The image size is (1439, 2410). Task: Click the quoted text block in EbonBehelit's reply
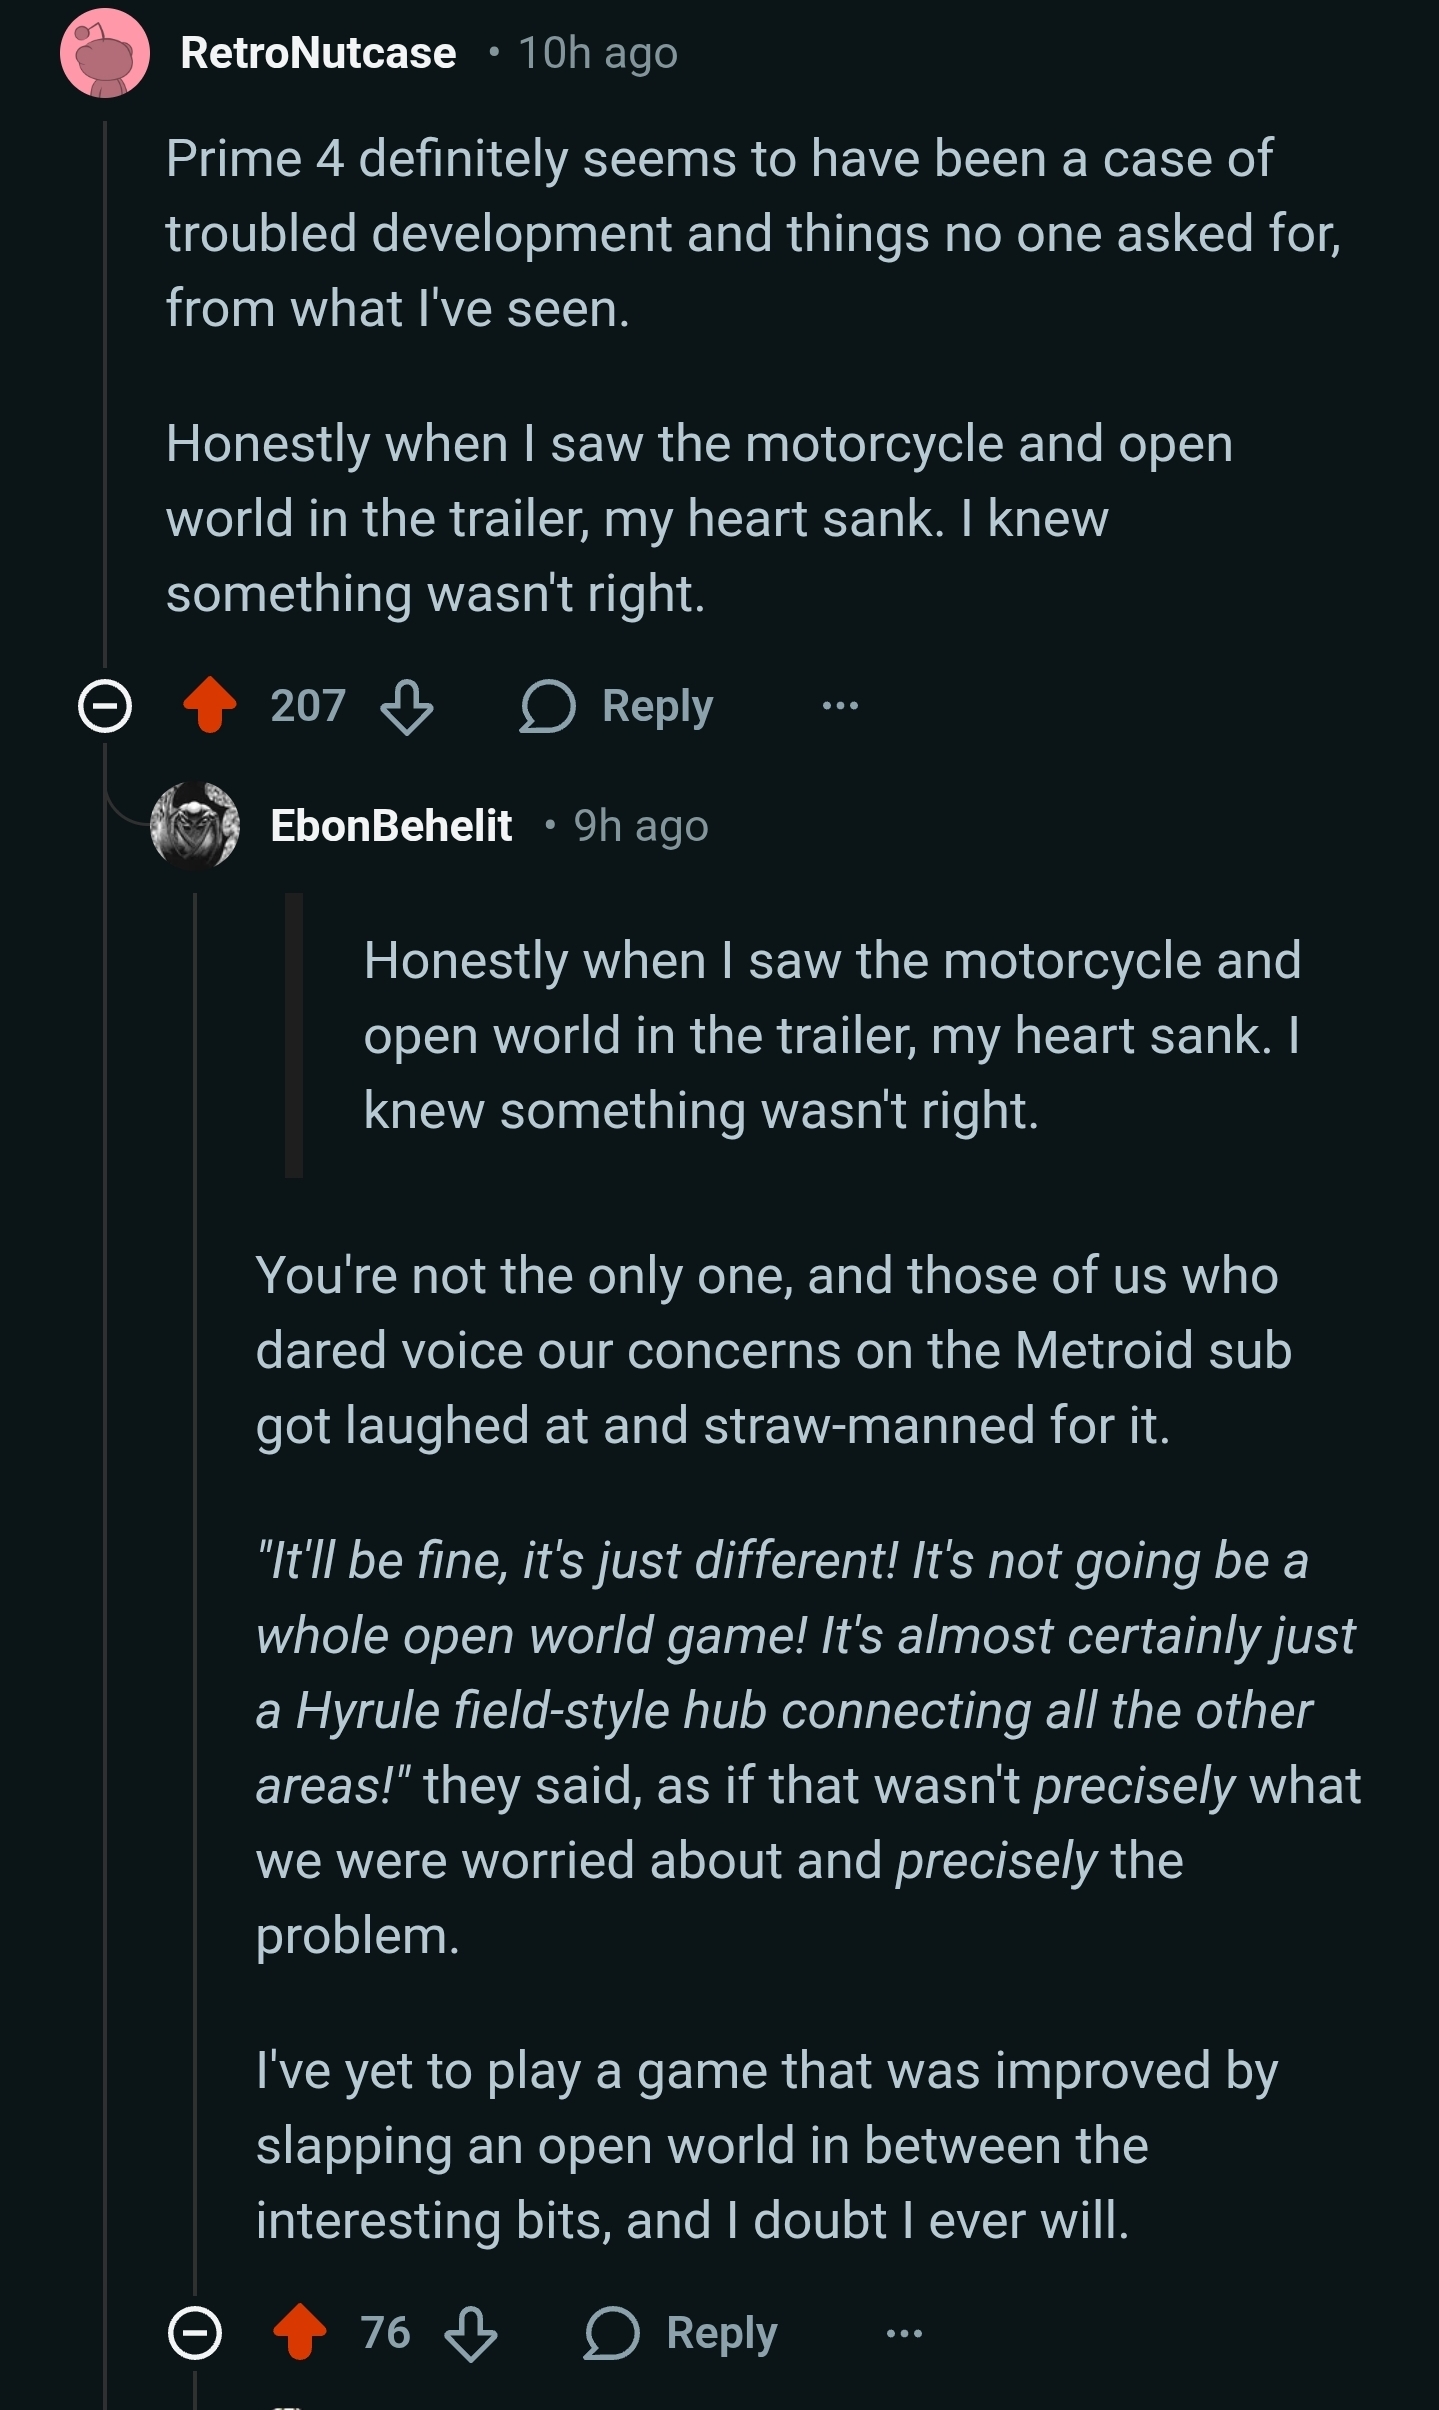830,1035
